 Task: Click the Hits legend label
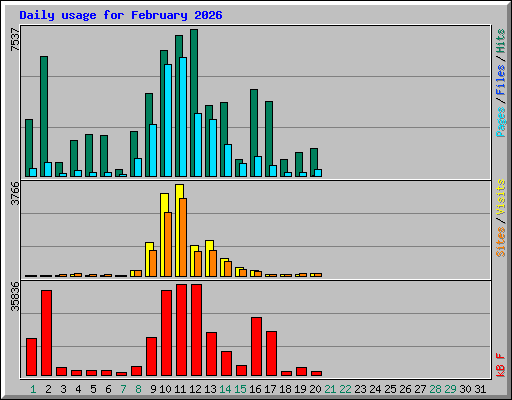501,41
